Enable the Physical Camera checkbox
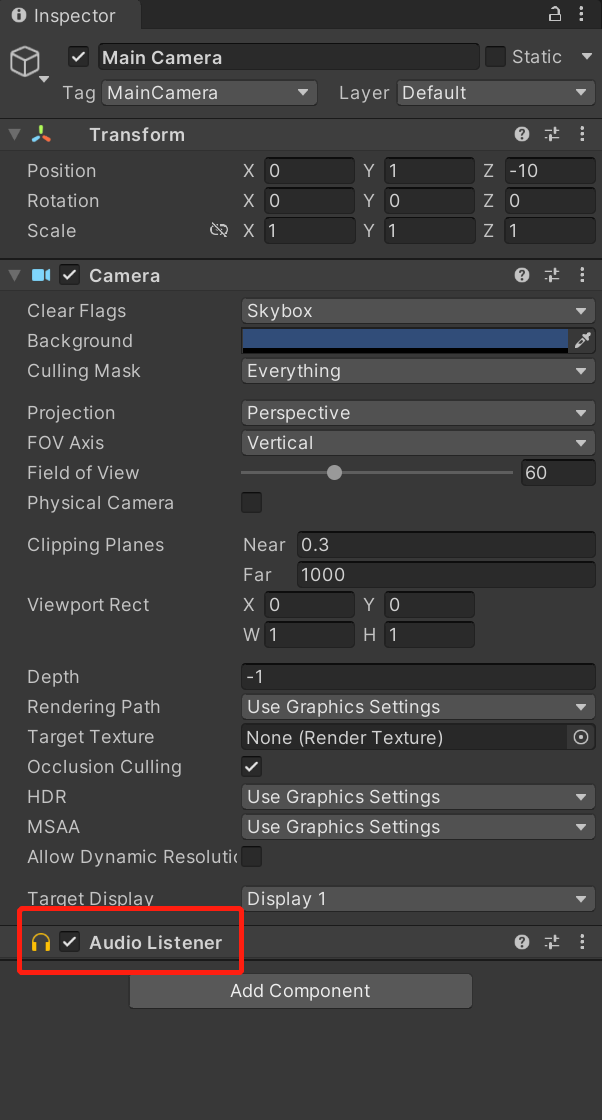 (252, 502)
